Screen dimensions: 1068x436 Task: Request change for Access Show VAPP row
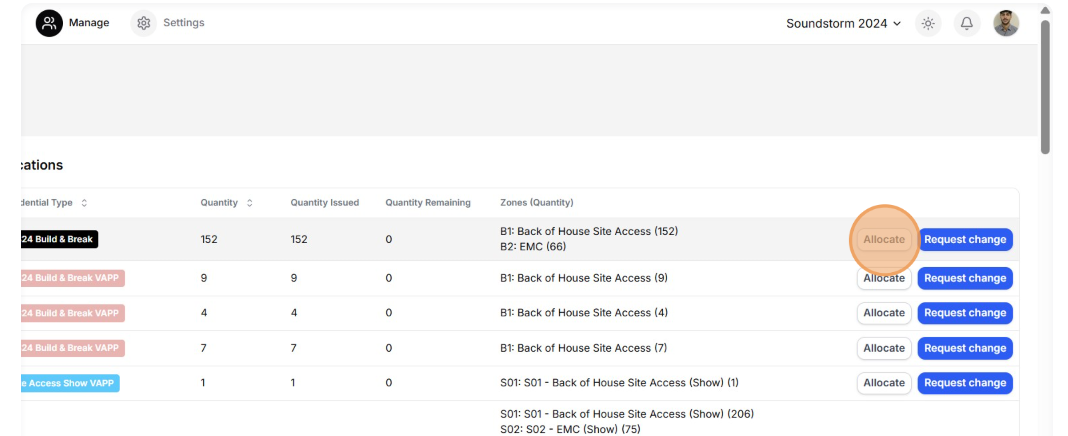pos(965,383)
